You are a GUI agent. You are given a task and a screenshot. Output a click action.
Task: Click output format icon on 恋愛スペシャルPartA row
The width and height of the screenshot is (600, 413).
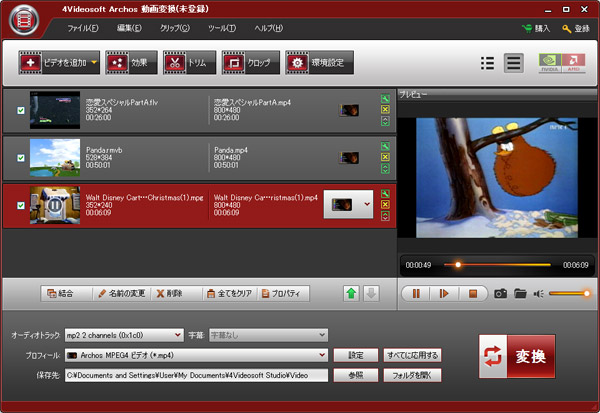coord(349,110)
